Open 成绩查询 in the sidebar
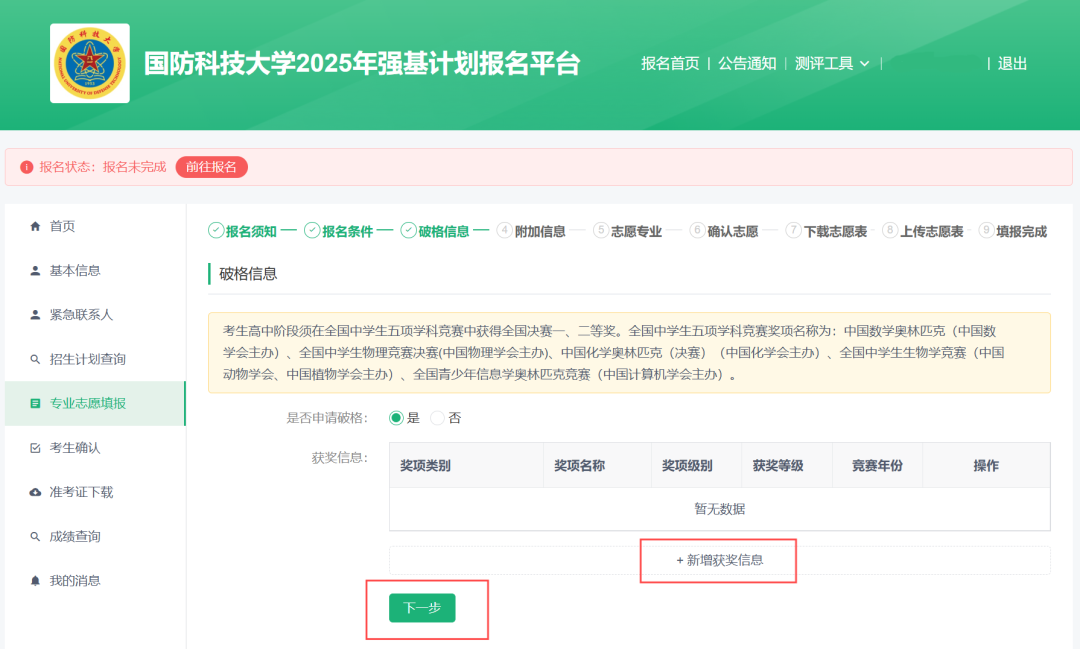Viewport: 1080px width, 649px height. point(95,537)
